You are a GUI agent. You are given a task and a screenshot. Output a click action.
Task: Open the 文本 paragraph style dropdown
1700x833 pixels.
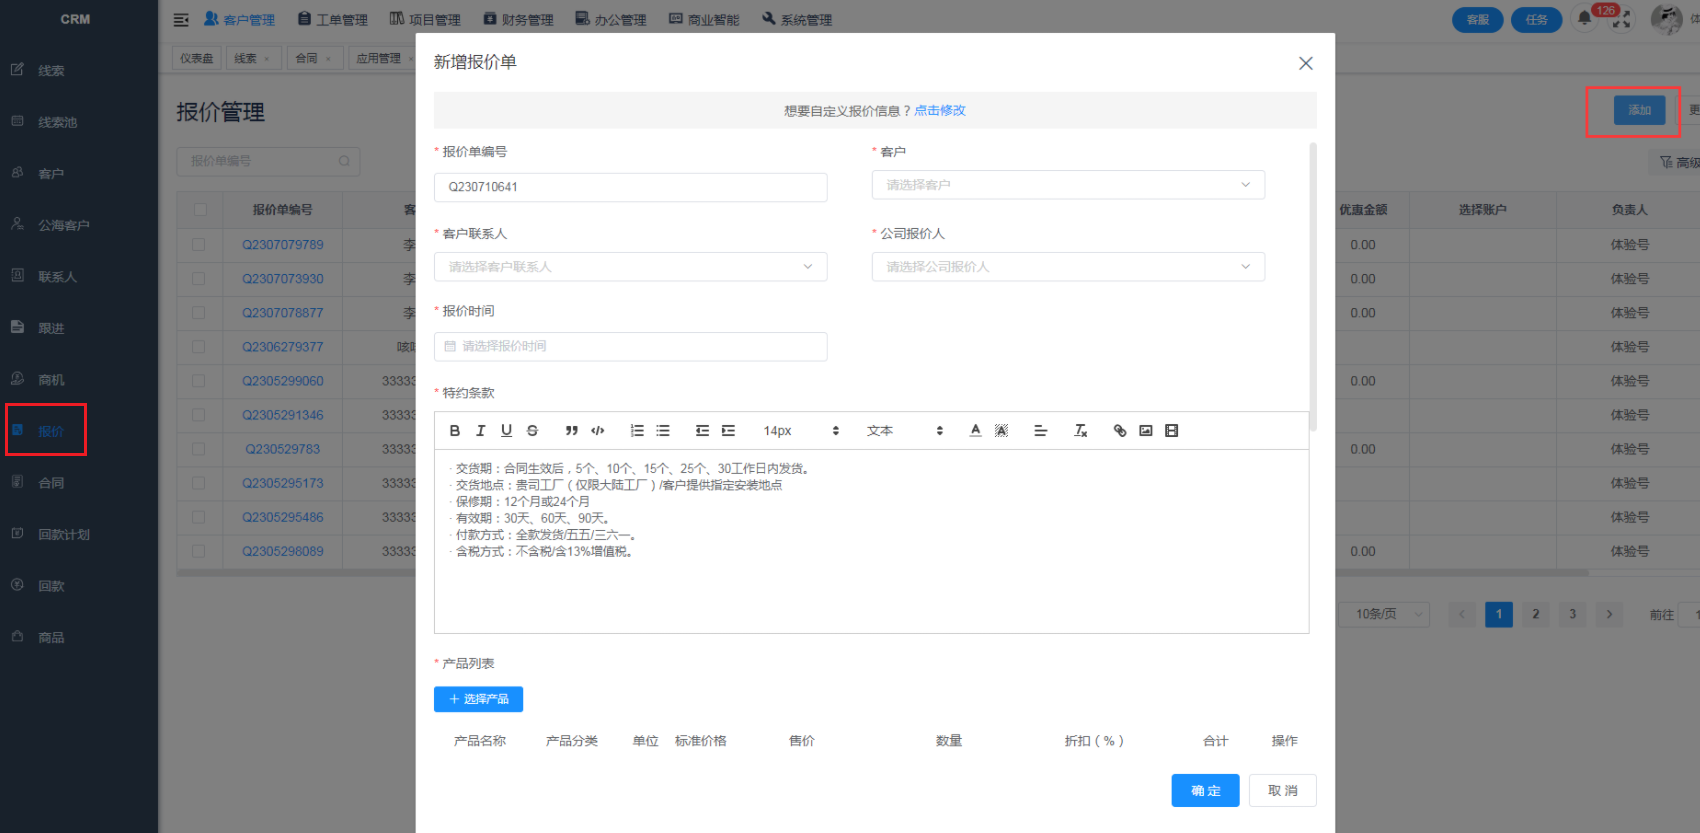tap(905, 431)
